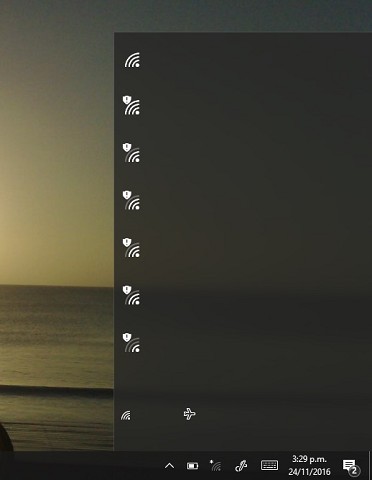Image resolution: width=372 pixels, height=480 pixels.
Task: Close network flyout via taskbar Wi-Fi icon
Action: (x=216, y=466)
